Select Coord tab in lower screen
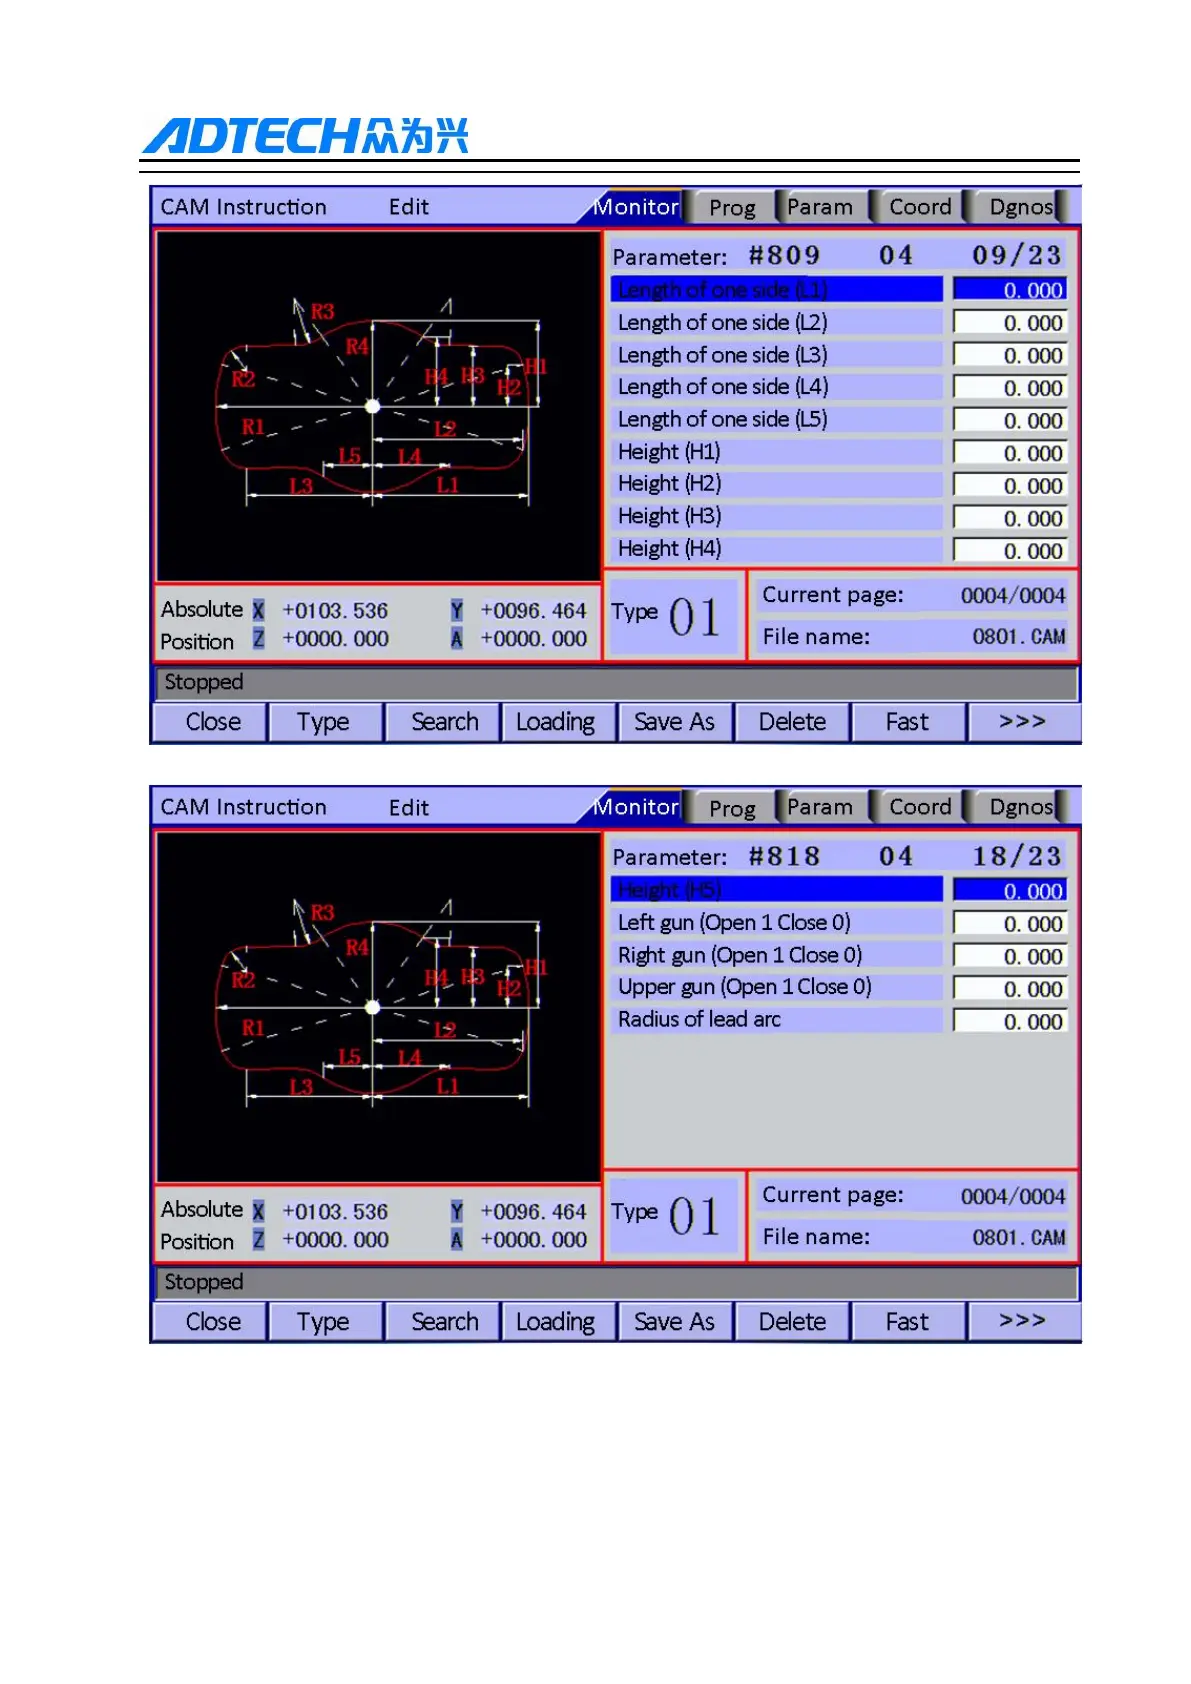This screenshot has height=1684, width=1191. [919, 807]
